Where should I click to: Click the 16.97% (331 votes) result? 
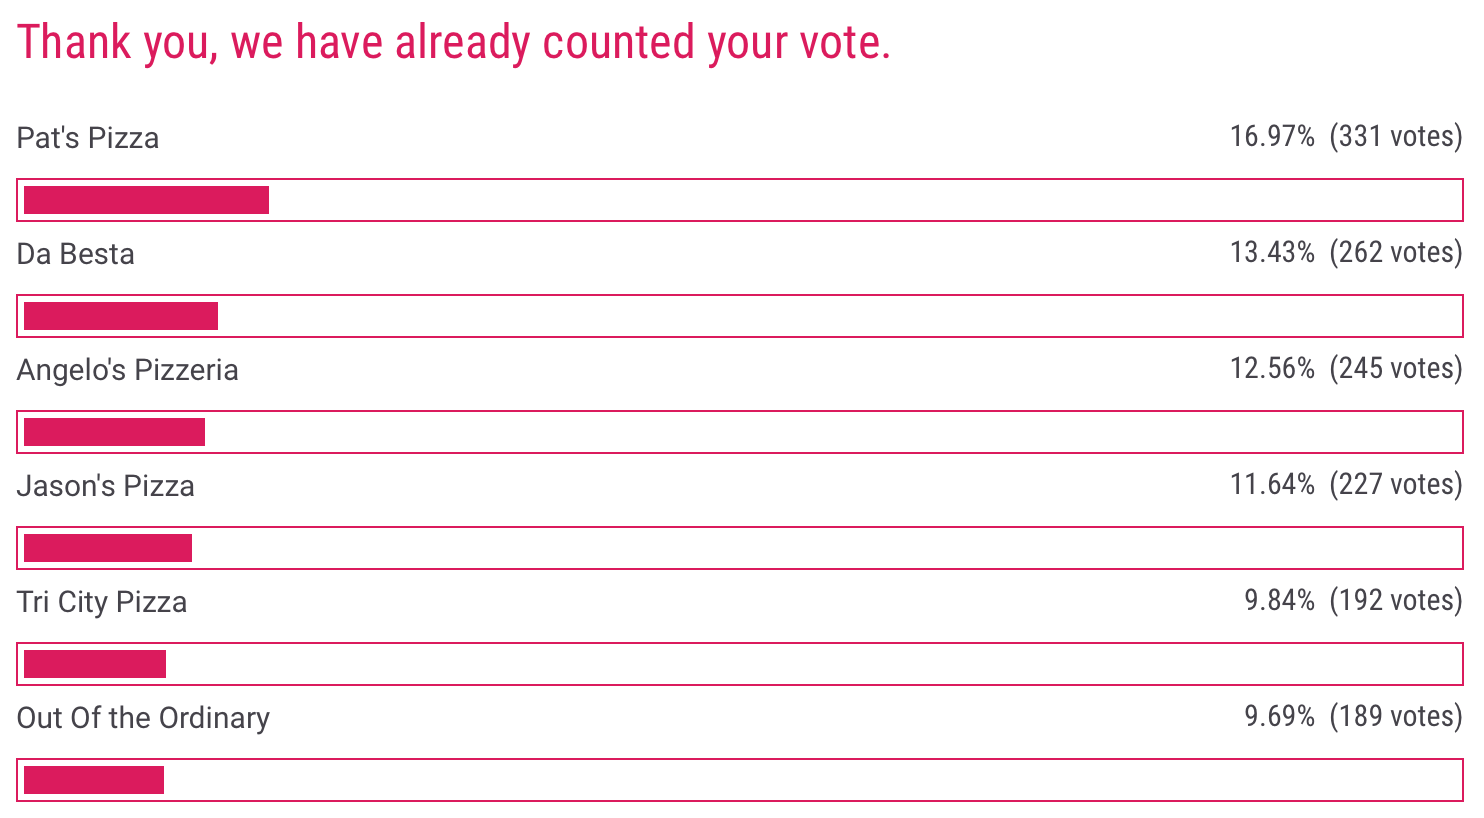[1346, 136]
